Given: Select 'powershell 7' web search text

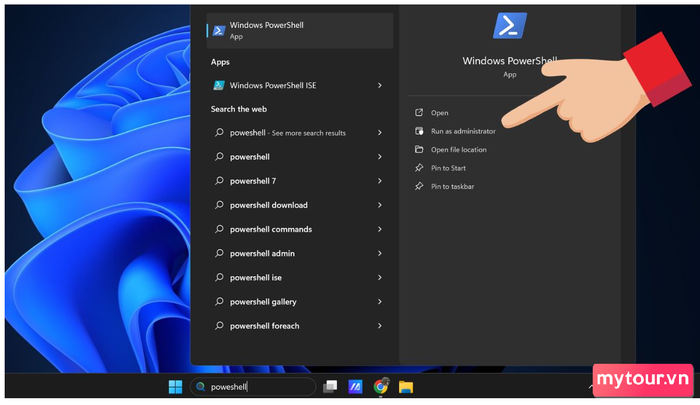Looking at the screenshot, I should (x=253, y=181).
